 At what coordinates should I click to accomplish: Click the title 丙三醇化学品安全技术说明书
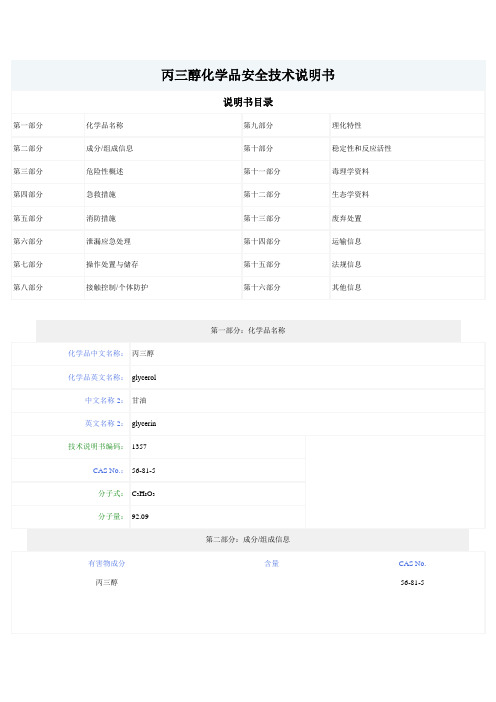[248, 75]
